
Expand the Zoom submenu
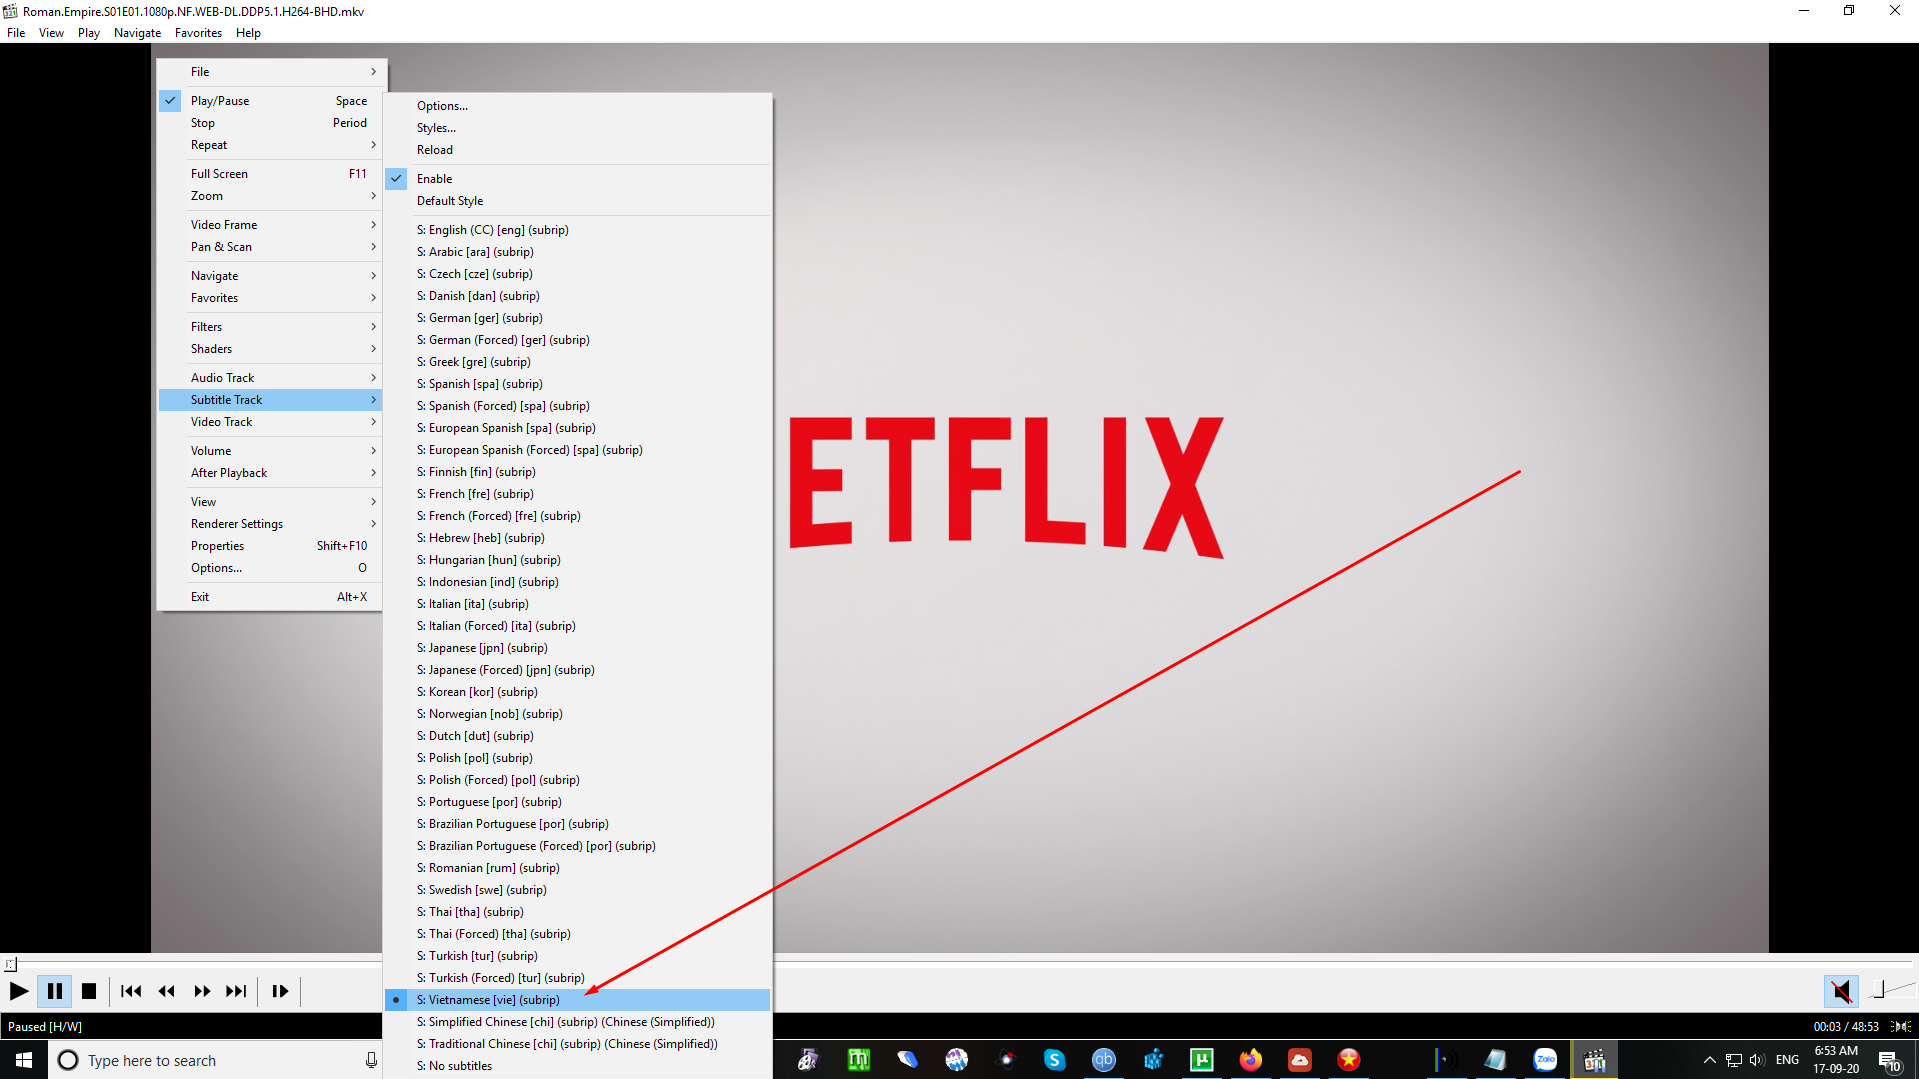tap(271, 196)
